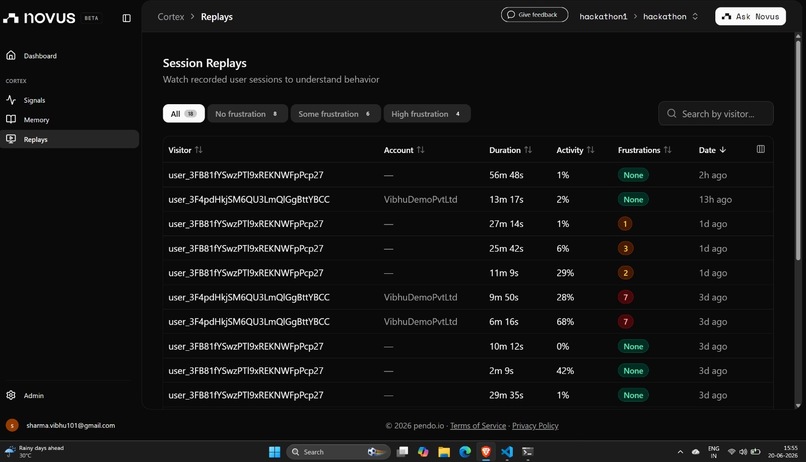
Task: Select Replays in sidebar
Action: pos(69,139)
